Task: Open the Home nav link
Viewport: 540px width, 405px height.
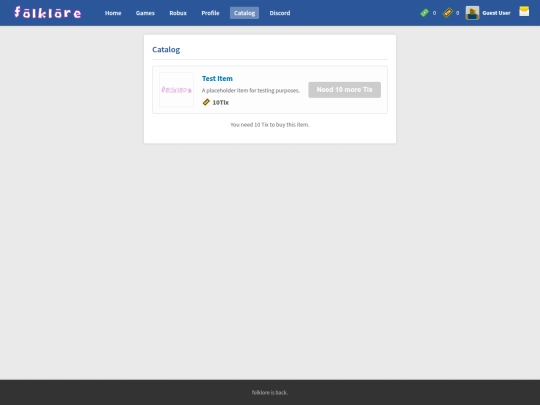Action: tap(113, 13)
